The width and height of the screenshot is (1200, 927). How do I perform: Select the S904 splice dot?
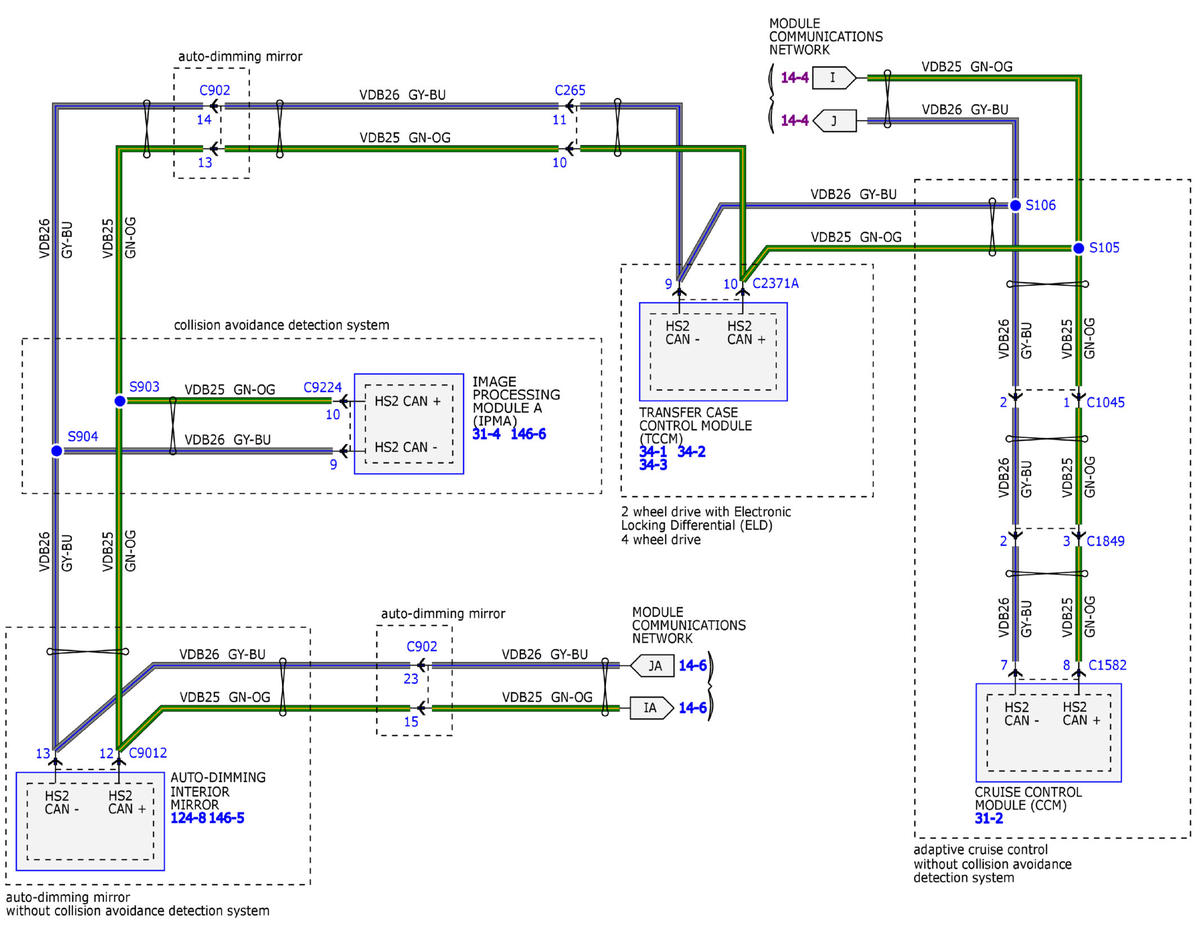pyautogui.click(x=56, y=451)
